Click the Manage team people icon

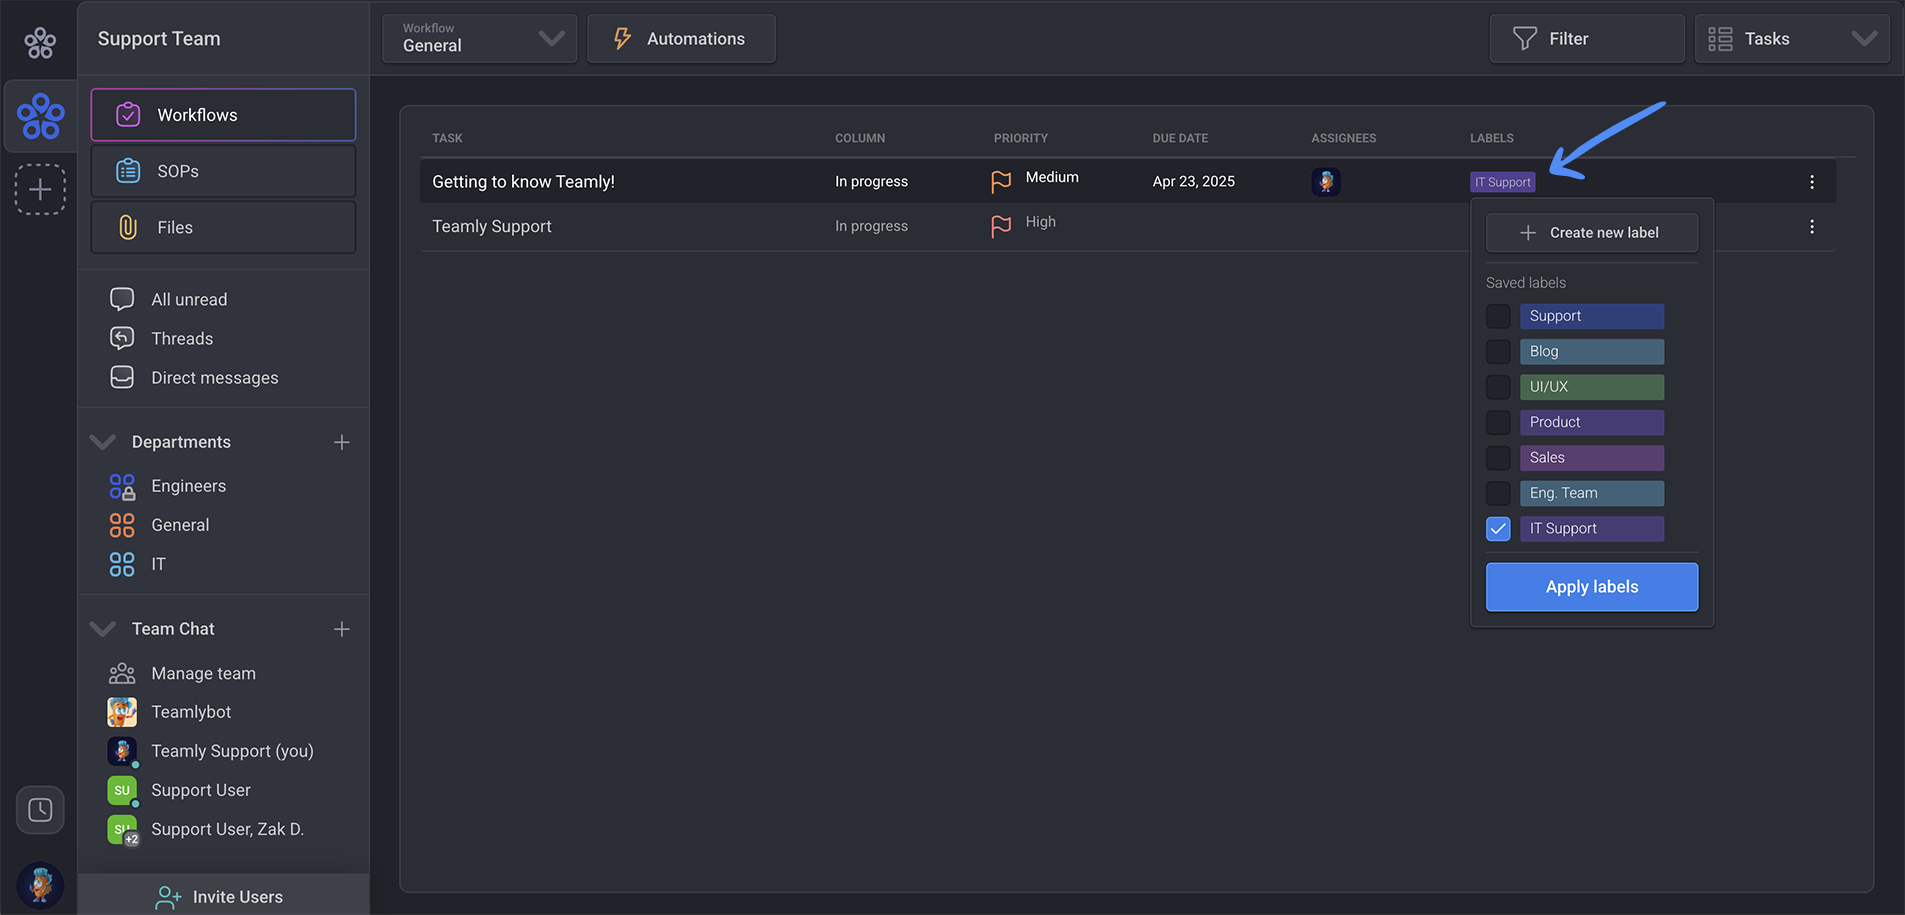[122, 673]
